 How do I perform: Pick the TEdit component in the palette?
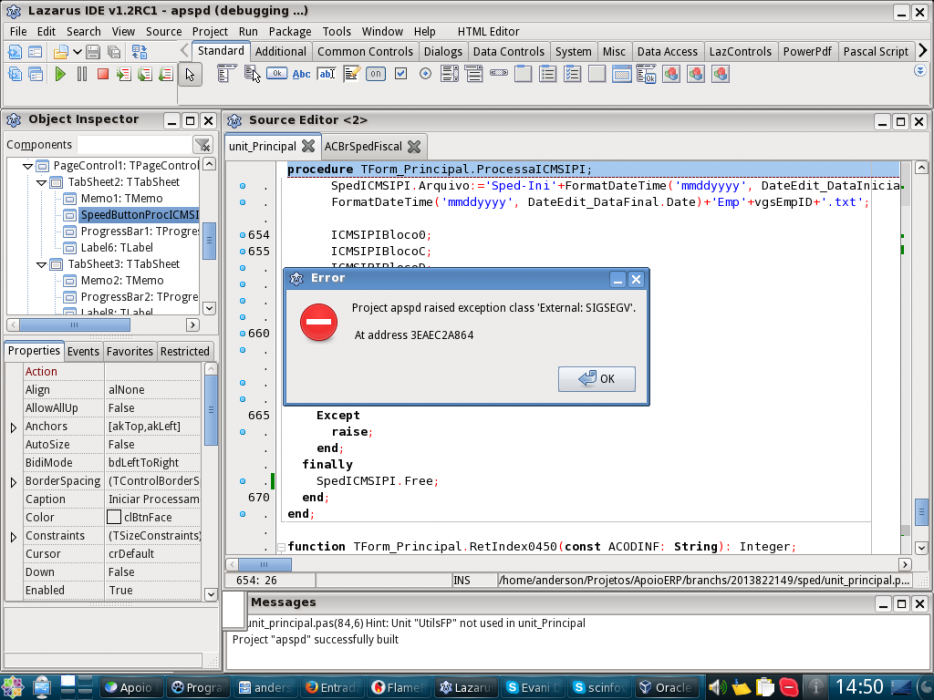coord(326,74)
